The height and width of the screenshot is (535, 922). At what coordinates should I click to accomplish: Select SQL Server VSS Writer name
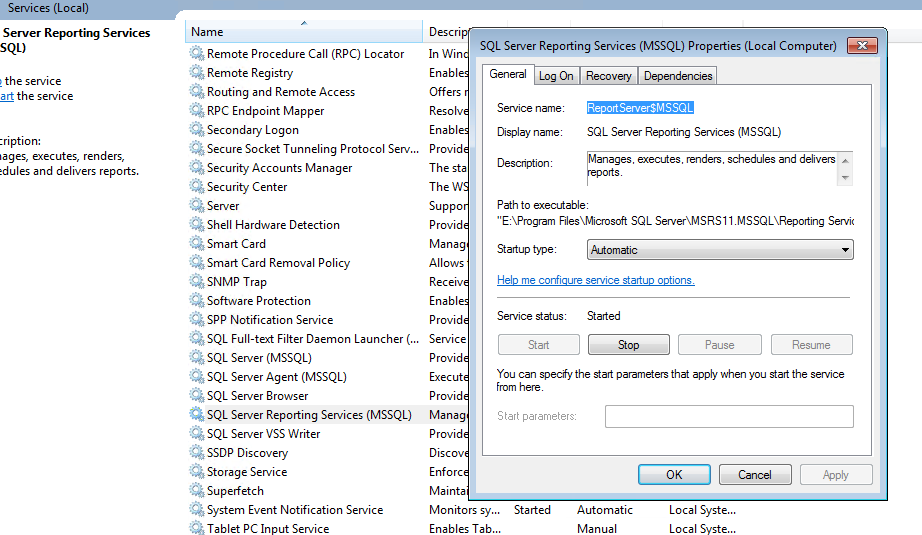point(263,434)
